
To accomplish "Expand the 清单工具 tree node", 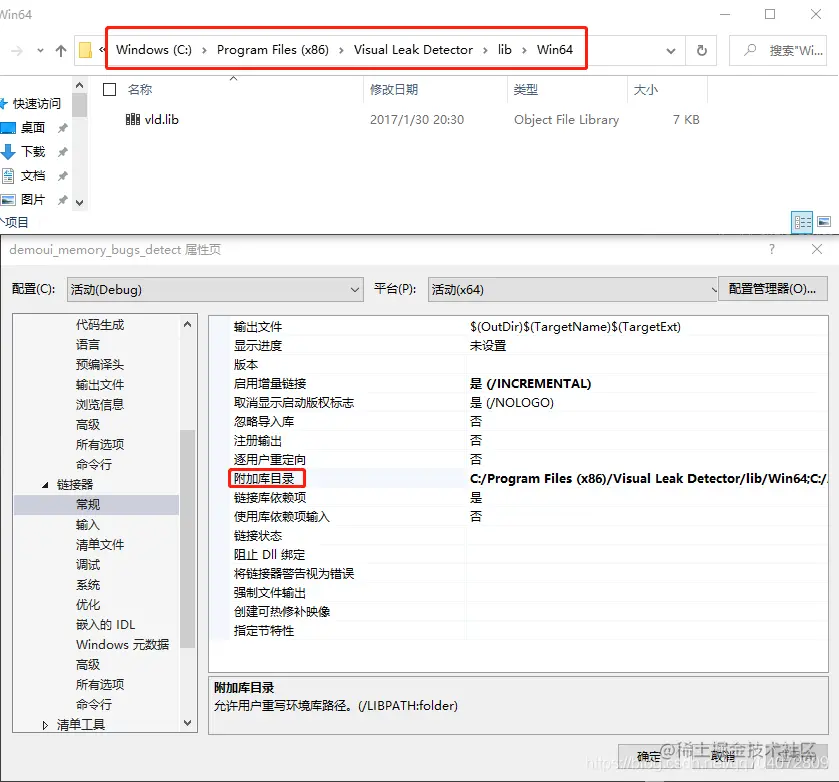I will pyautogui.click(x=45, y=725).
